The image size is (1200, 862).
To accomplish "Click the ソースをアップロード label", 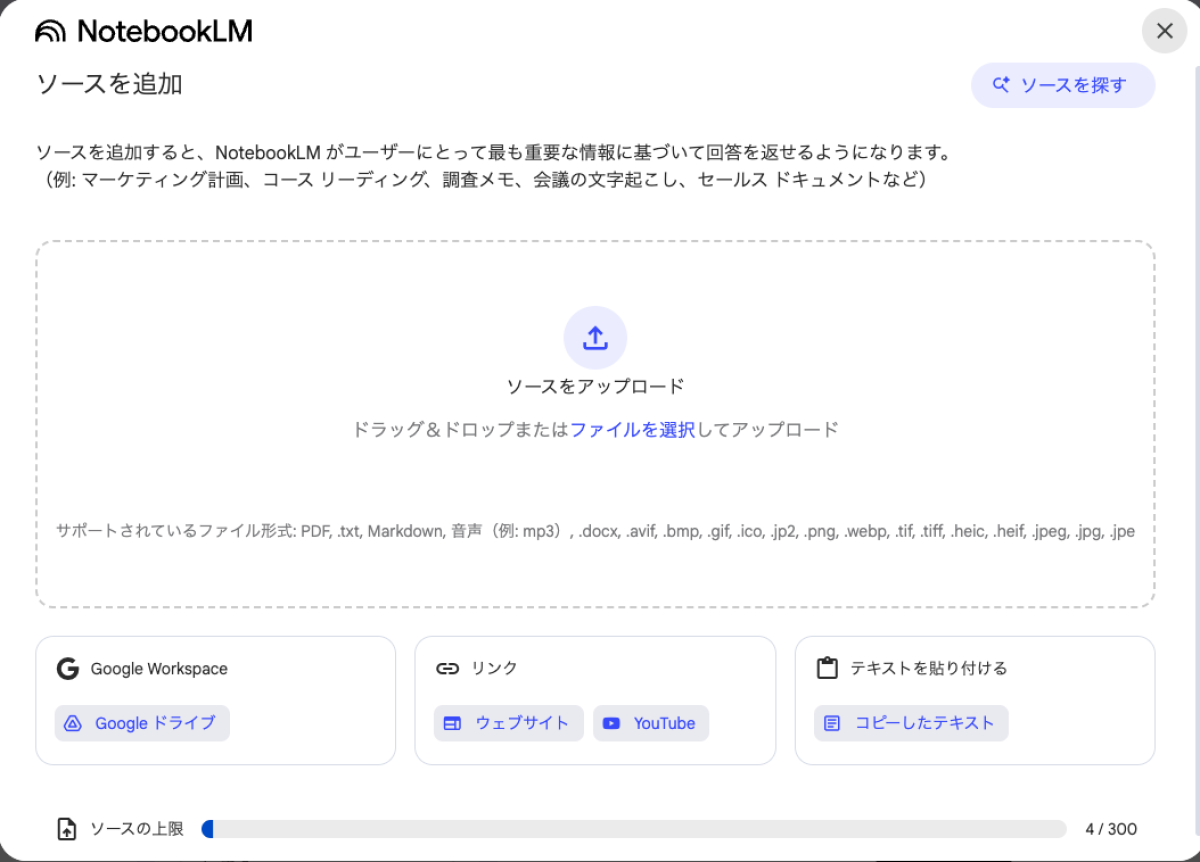I will (595, 387).
